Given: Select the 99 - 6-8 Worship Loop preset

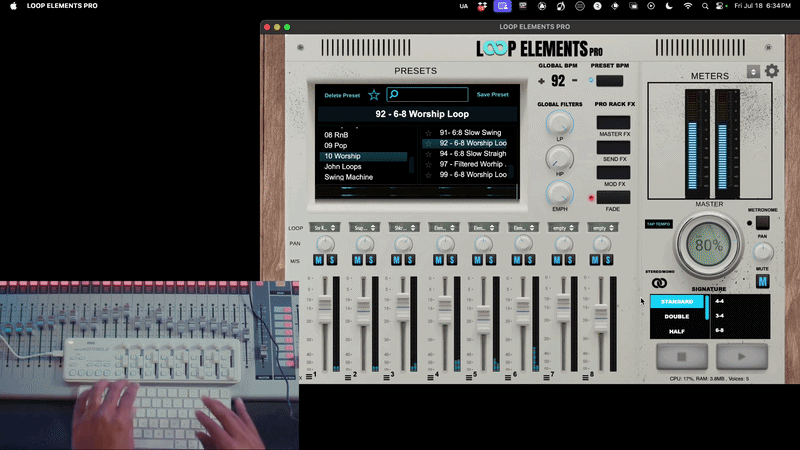Looking at the screenshot, I should [473, 174].
